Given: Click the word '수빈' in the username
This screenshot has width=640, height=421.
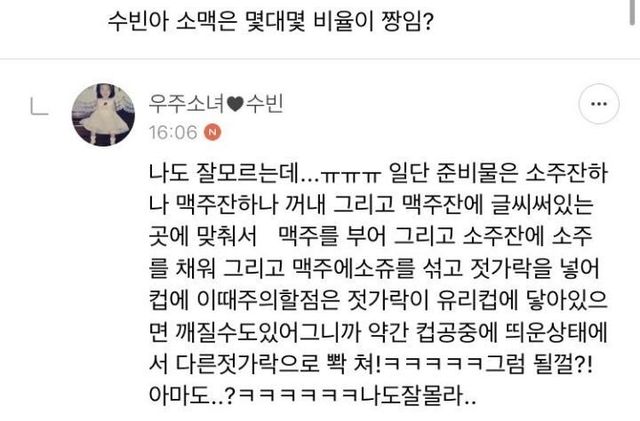Looking at the screenshot, I should 264,104.
